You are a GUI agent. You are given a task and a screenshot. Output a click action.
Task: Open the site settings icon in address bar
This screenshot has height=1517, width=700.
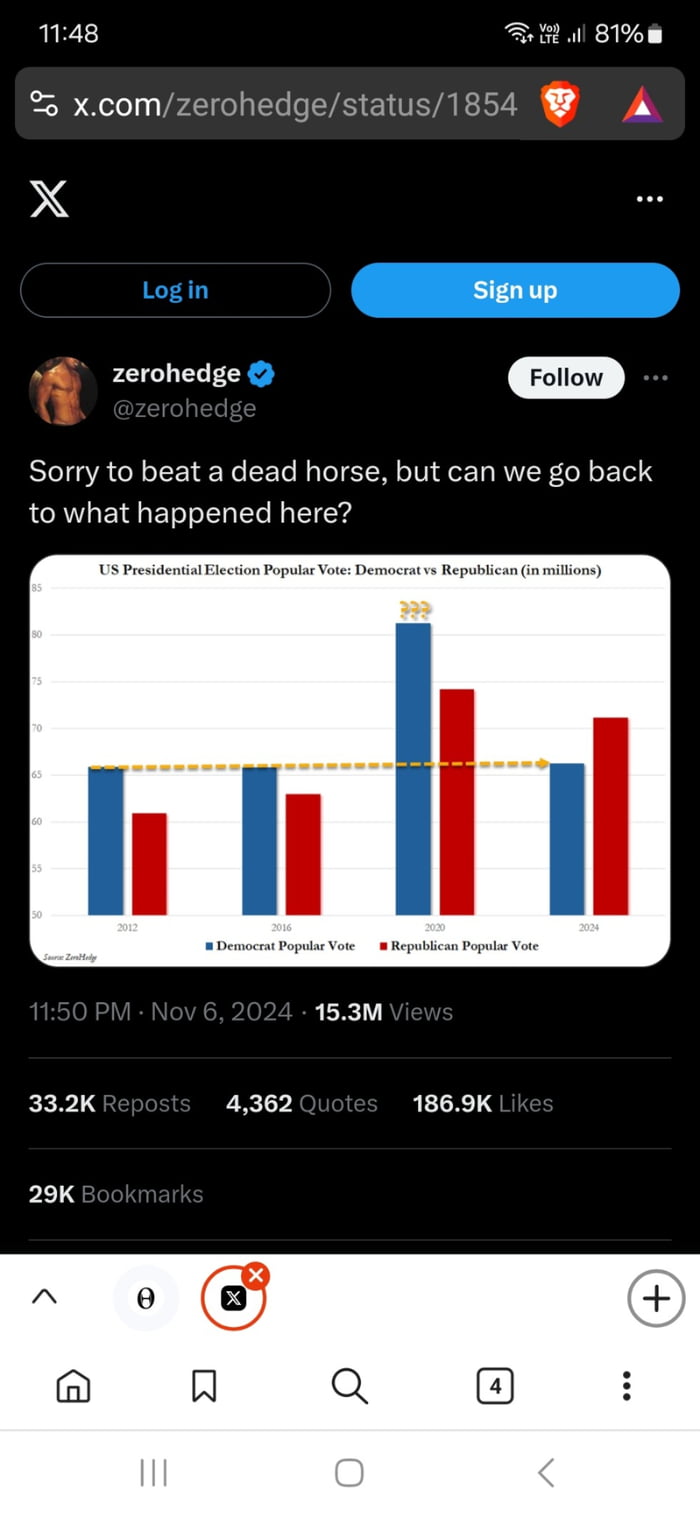pyautogui.click(x=44, y=104)
